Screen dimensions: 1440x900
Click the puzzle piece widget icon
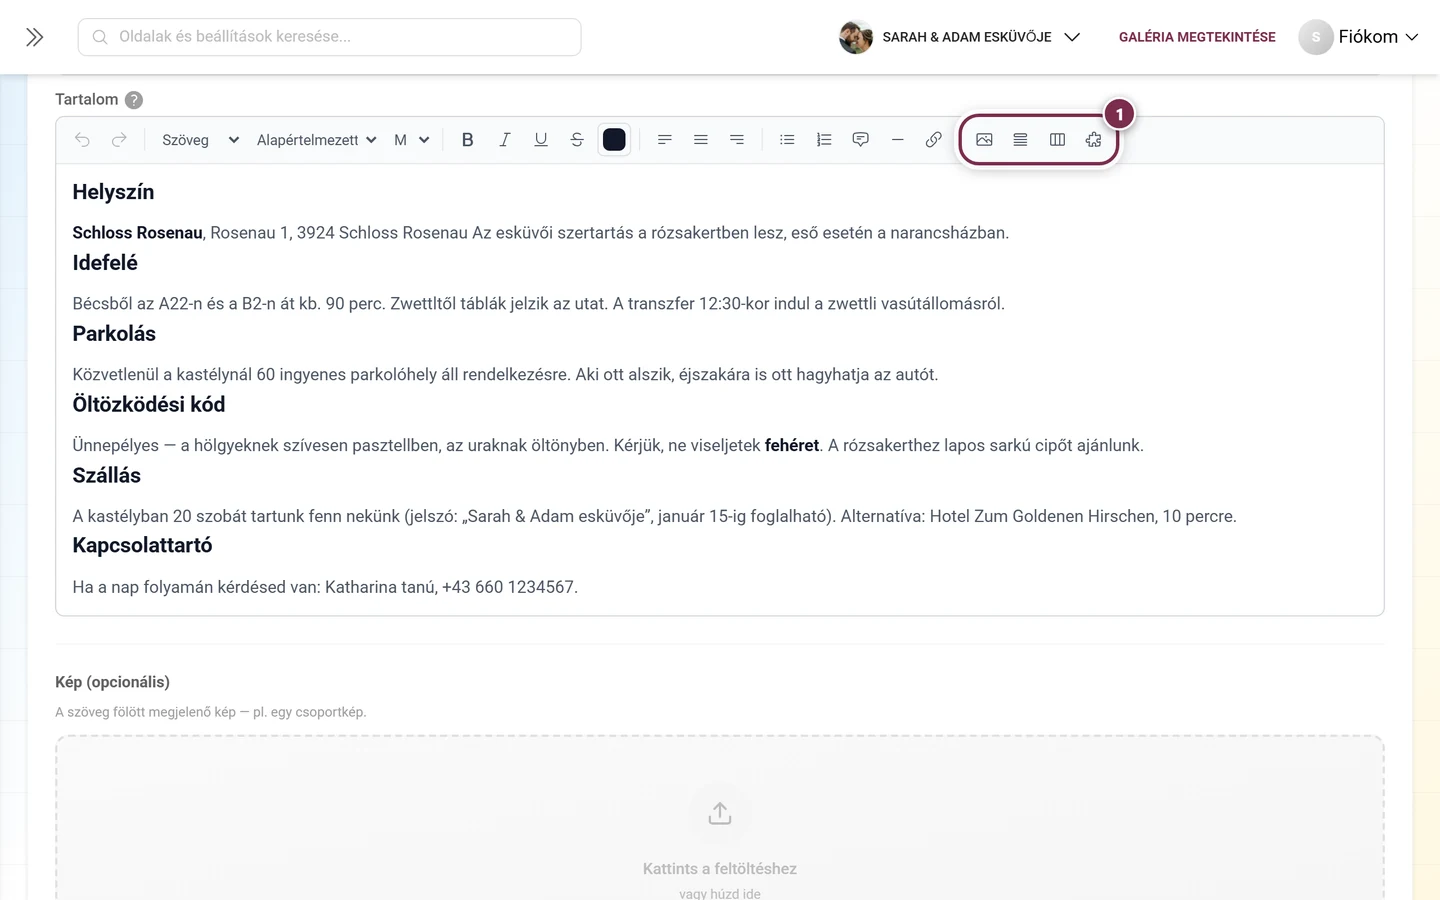pyautogui.click(x=1093, y=140)
